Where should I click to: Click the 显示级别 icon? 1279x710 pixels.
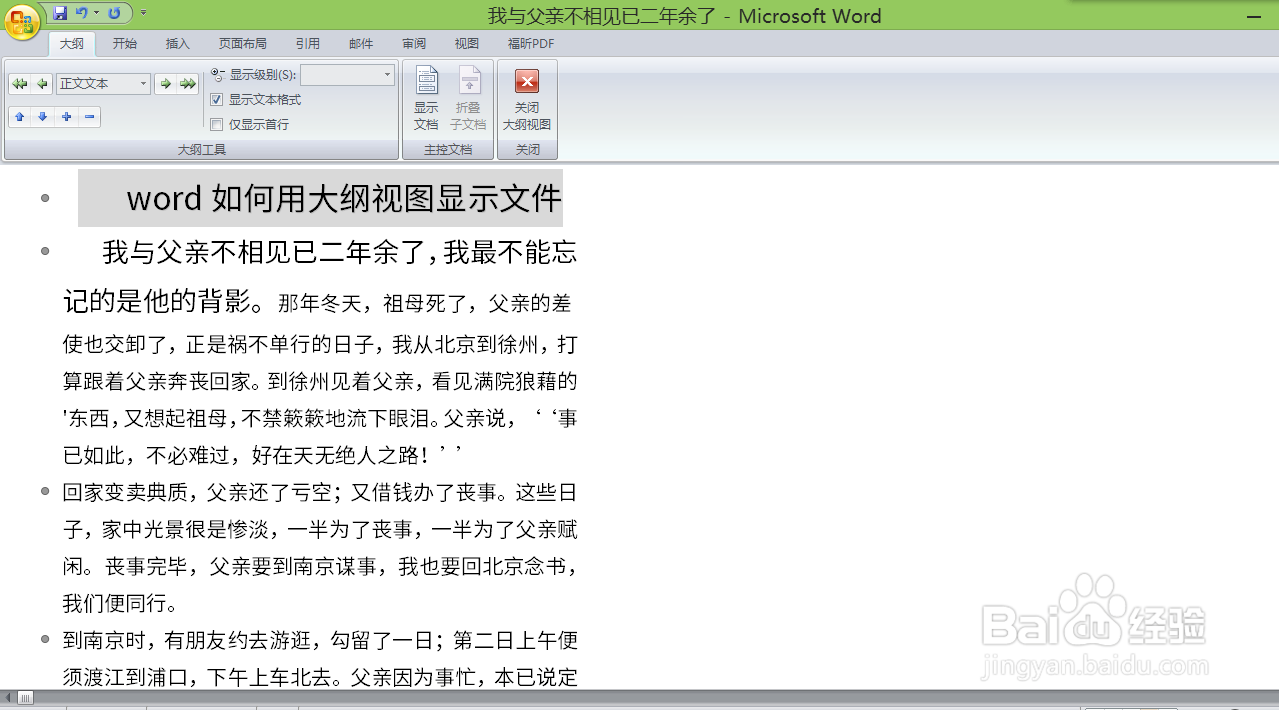click(x=218, y=75)
